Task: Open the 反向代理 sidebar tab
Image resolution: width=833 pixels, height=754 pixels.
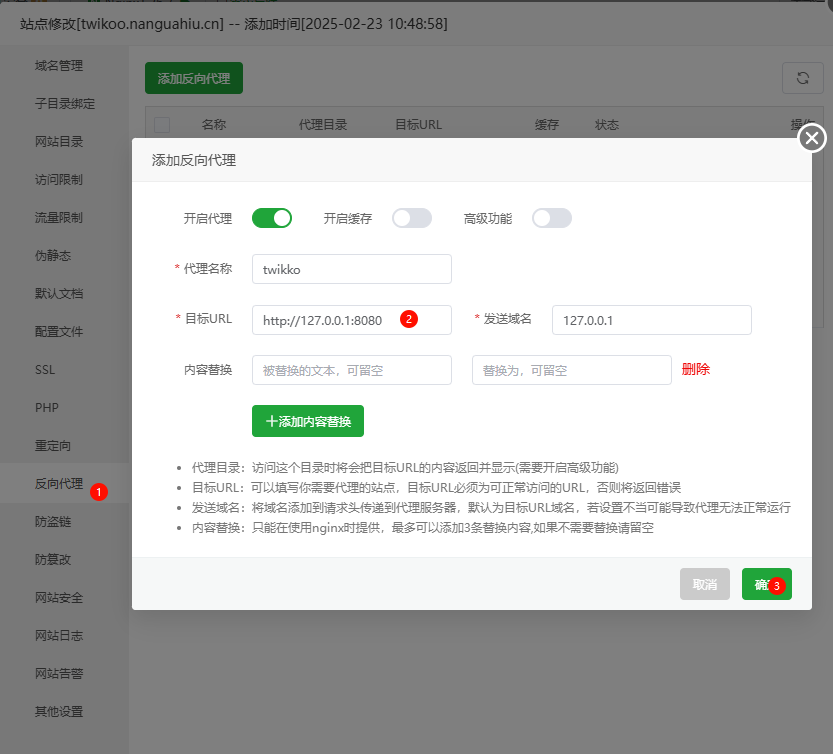Action: tap(59, 484)
